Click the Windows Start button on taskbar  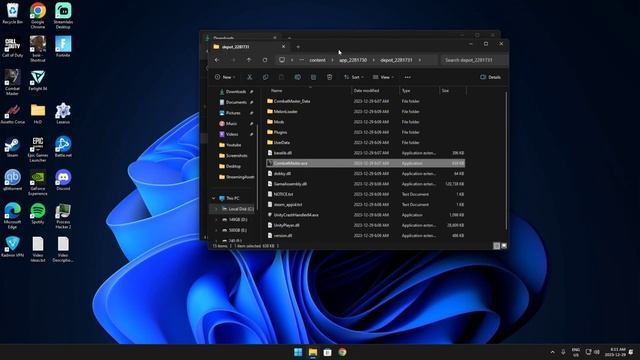click(x=298, y=352)
